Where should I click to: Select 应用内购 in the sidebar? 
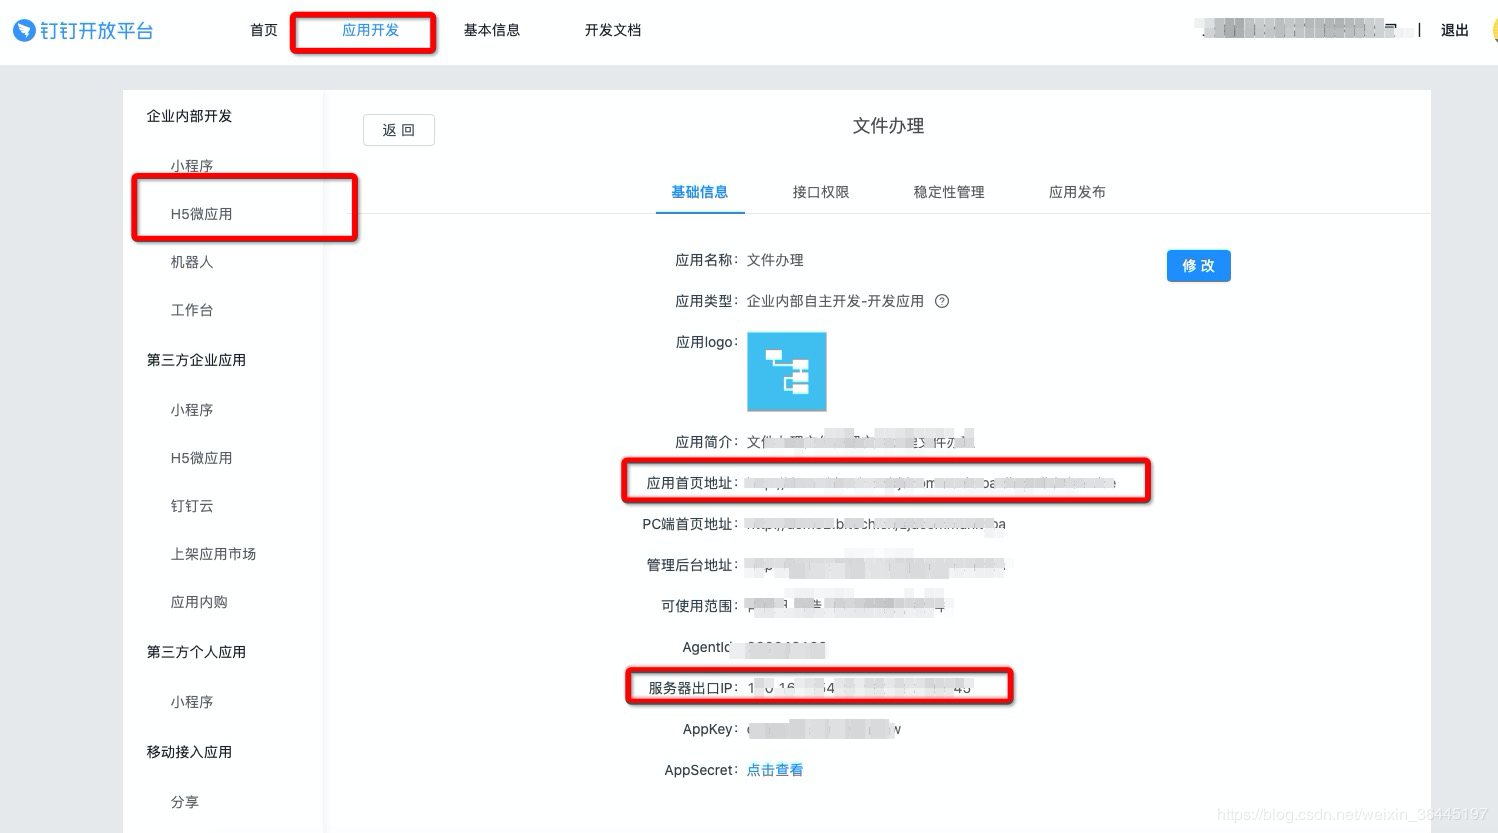point(199,602)
